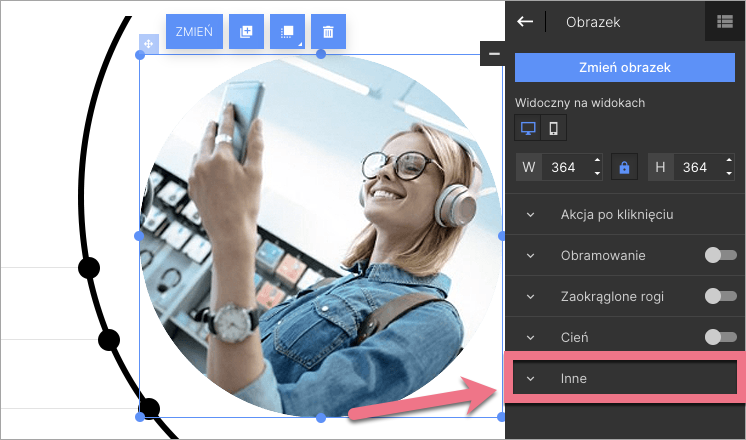Expand the Akcja po kliknięciu section

616,215
